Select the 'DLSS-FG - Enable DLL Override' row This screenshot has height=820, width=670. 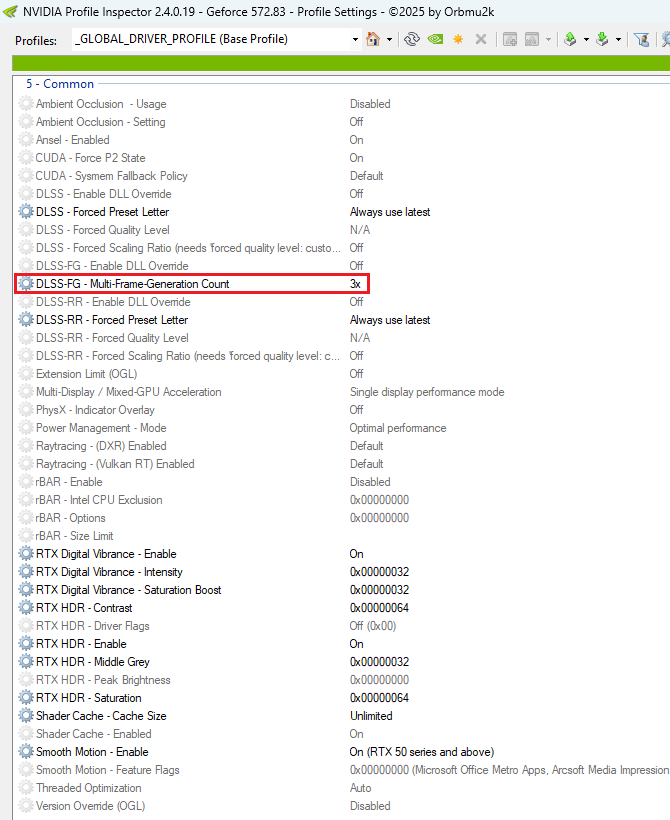pyautogui.click(x=341, y=266)
